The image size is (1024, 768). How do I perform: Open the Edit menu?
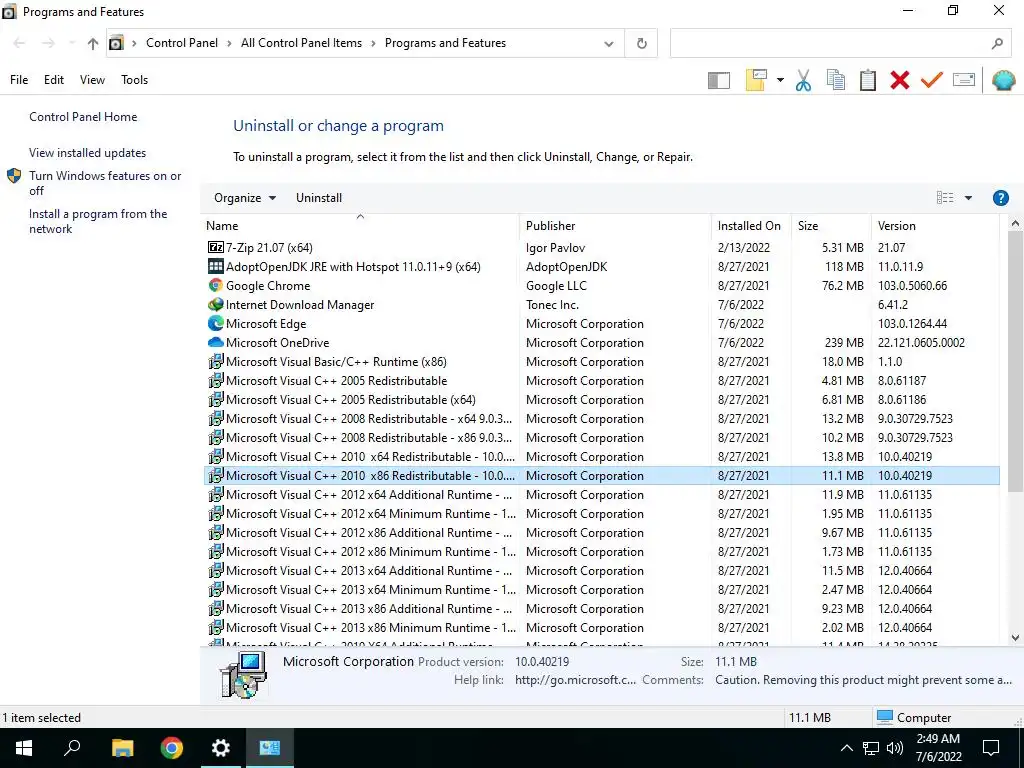pos(54,80)
